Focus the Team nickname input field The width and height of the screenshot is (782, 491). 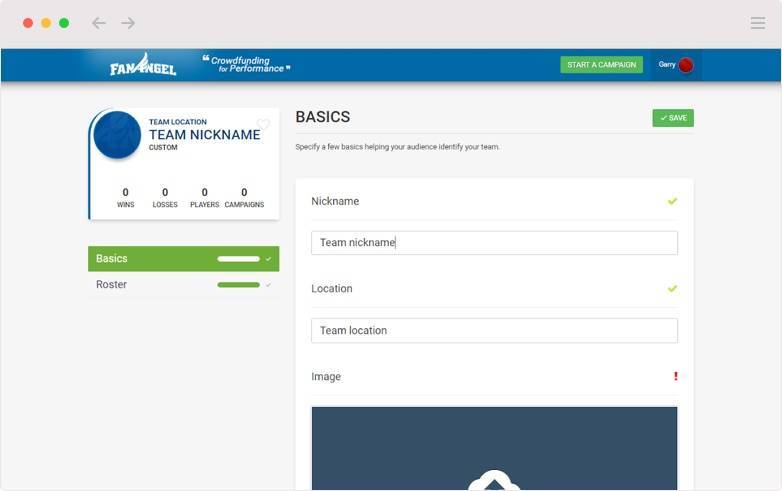pyautogui.click(x=494, y=243)
